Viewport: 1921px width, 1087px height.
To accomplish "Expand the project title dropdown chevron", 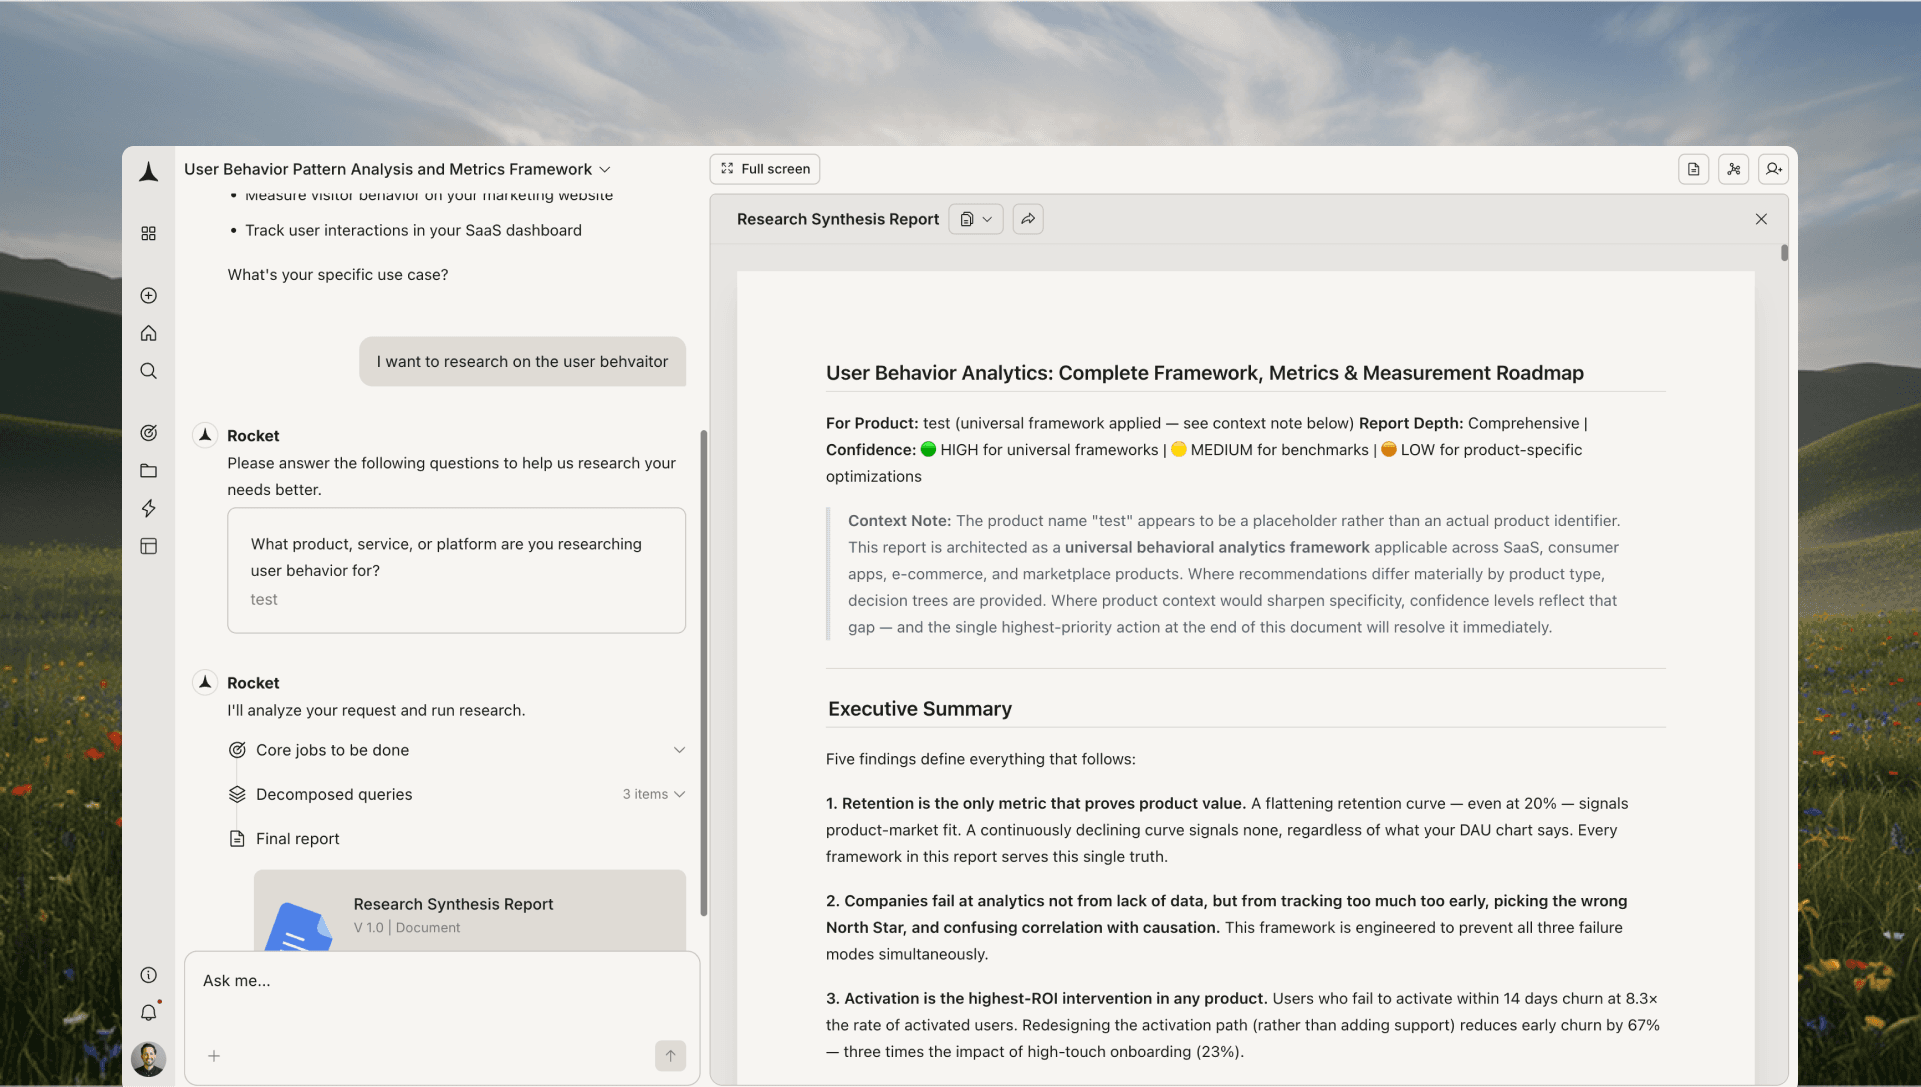I will [x=605, y=170].
